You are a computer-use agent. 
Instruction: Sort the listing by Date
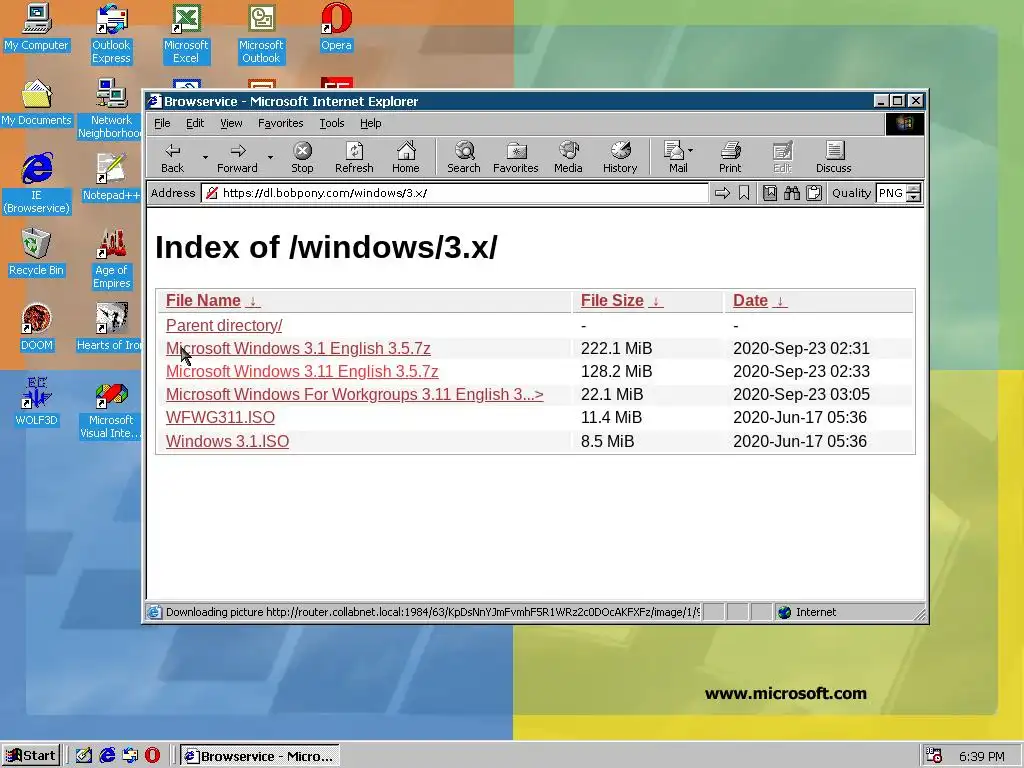point(760,300)
